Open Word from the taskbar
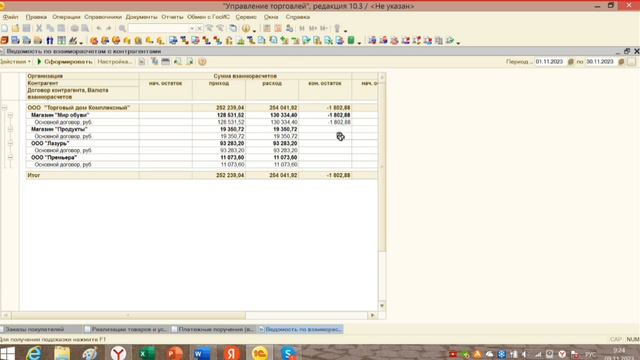Image resolution: width=640 pixels, height=360 pixels. tap(202, 353)
